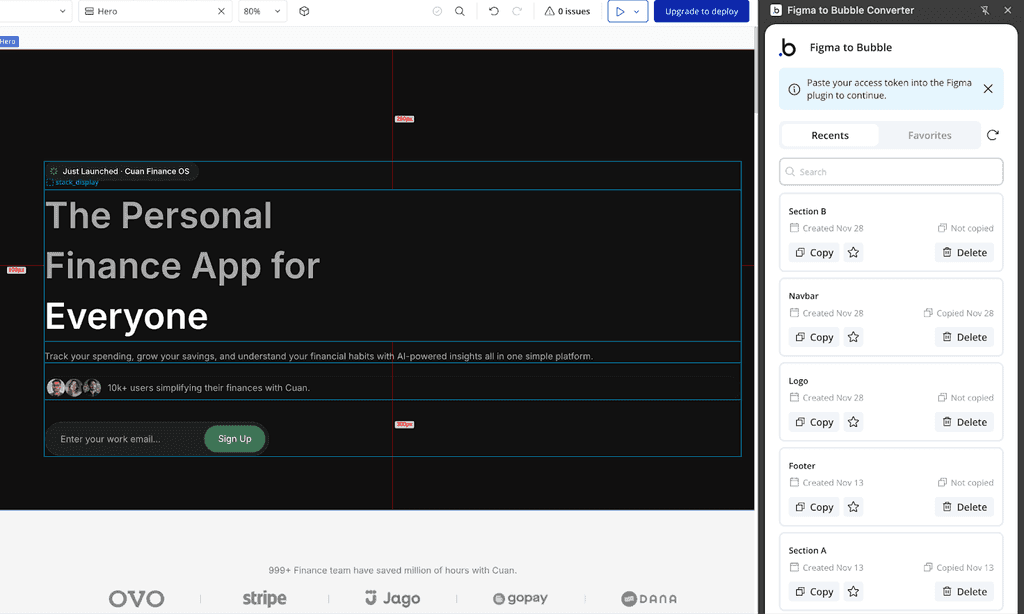Favorite the Footer item star
The height and width of the screenshot is (614, 1024).
click(853, 507)
